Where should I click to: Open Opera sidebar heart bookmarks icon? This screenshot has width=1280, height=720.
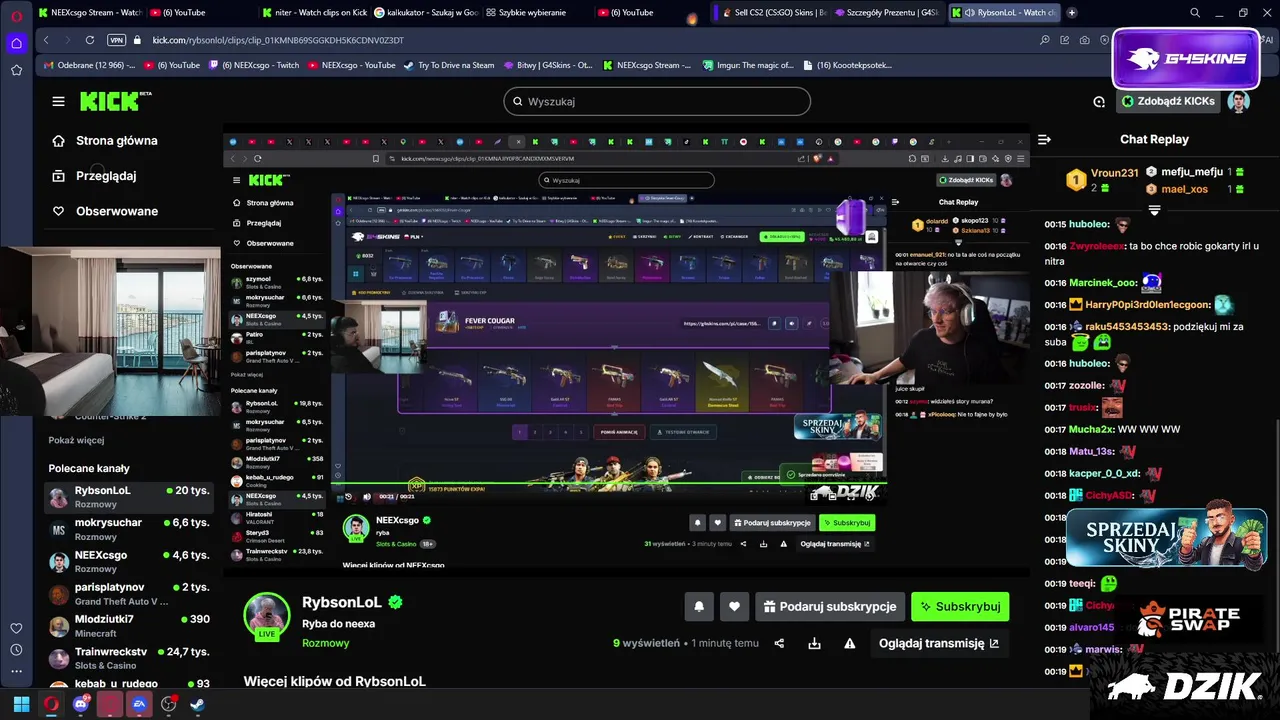coord(16,628)
